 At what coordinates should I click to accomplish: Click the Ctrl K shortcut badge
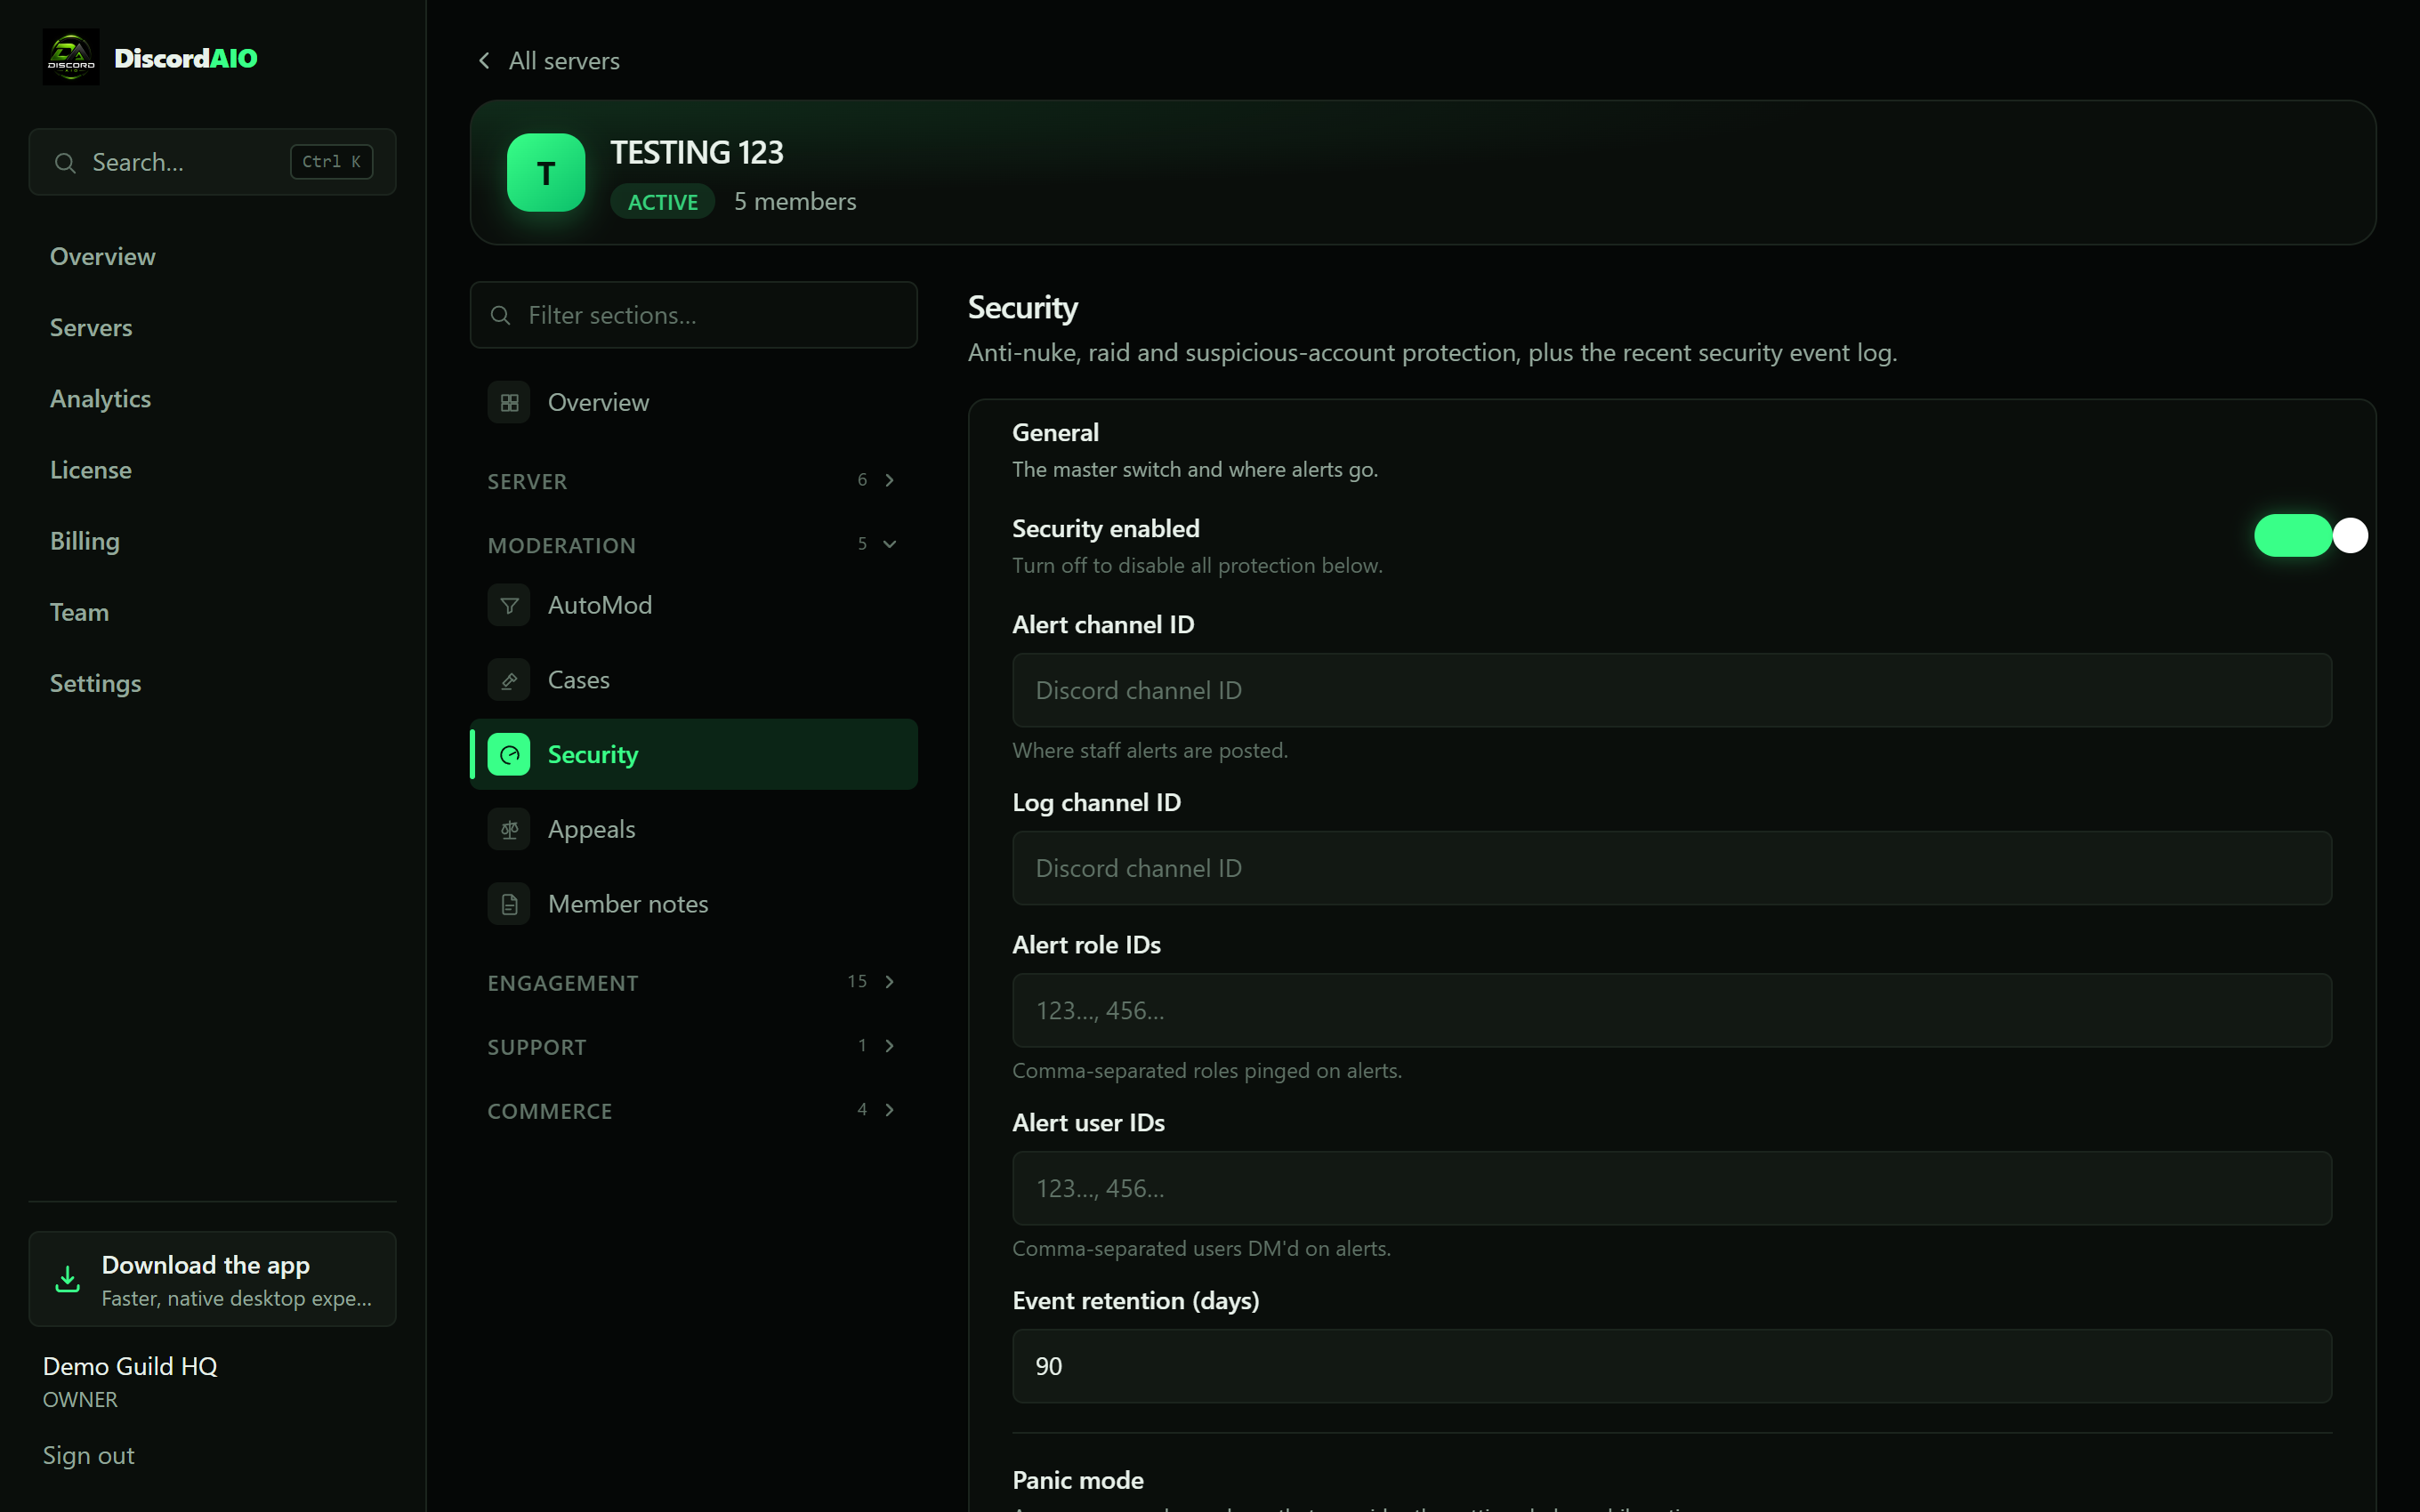pyautogui.click(x=332, y=162)
